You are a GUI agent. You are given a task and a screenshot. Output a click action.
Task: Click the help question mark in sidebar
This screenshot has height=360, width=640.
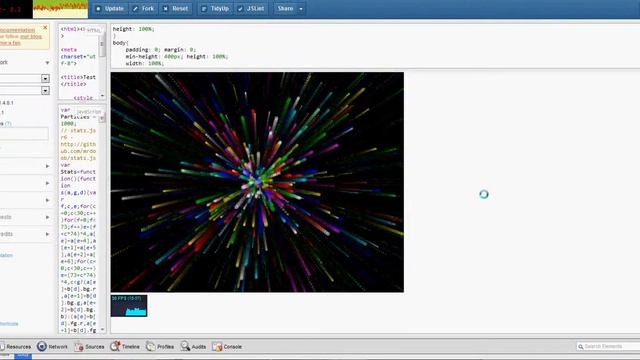click(9, 123)
